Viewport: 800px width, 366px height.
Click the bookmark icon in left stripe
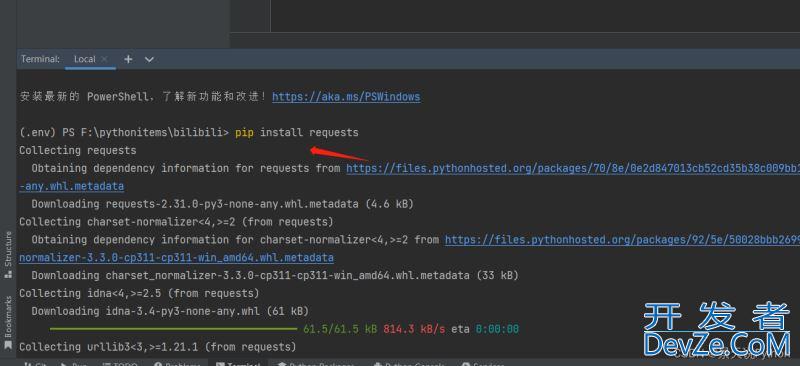coord(8,346)
